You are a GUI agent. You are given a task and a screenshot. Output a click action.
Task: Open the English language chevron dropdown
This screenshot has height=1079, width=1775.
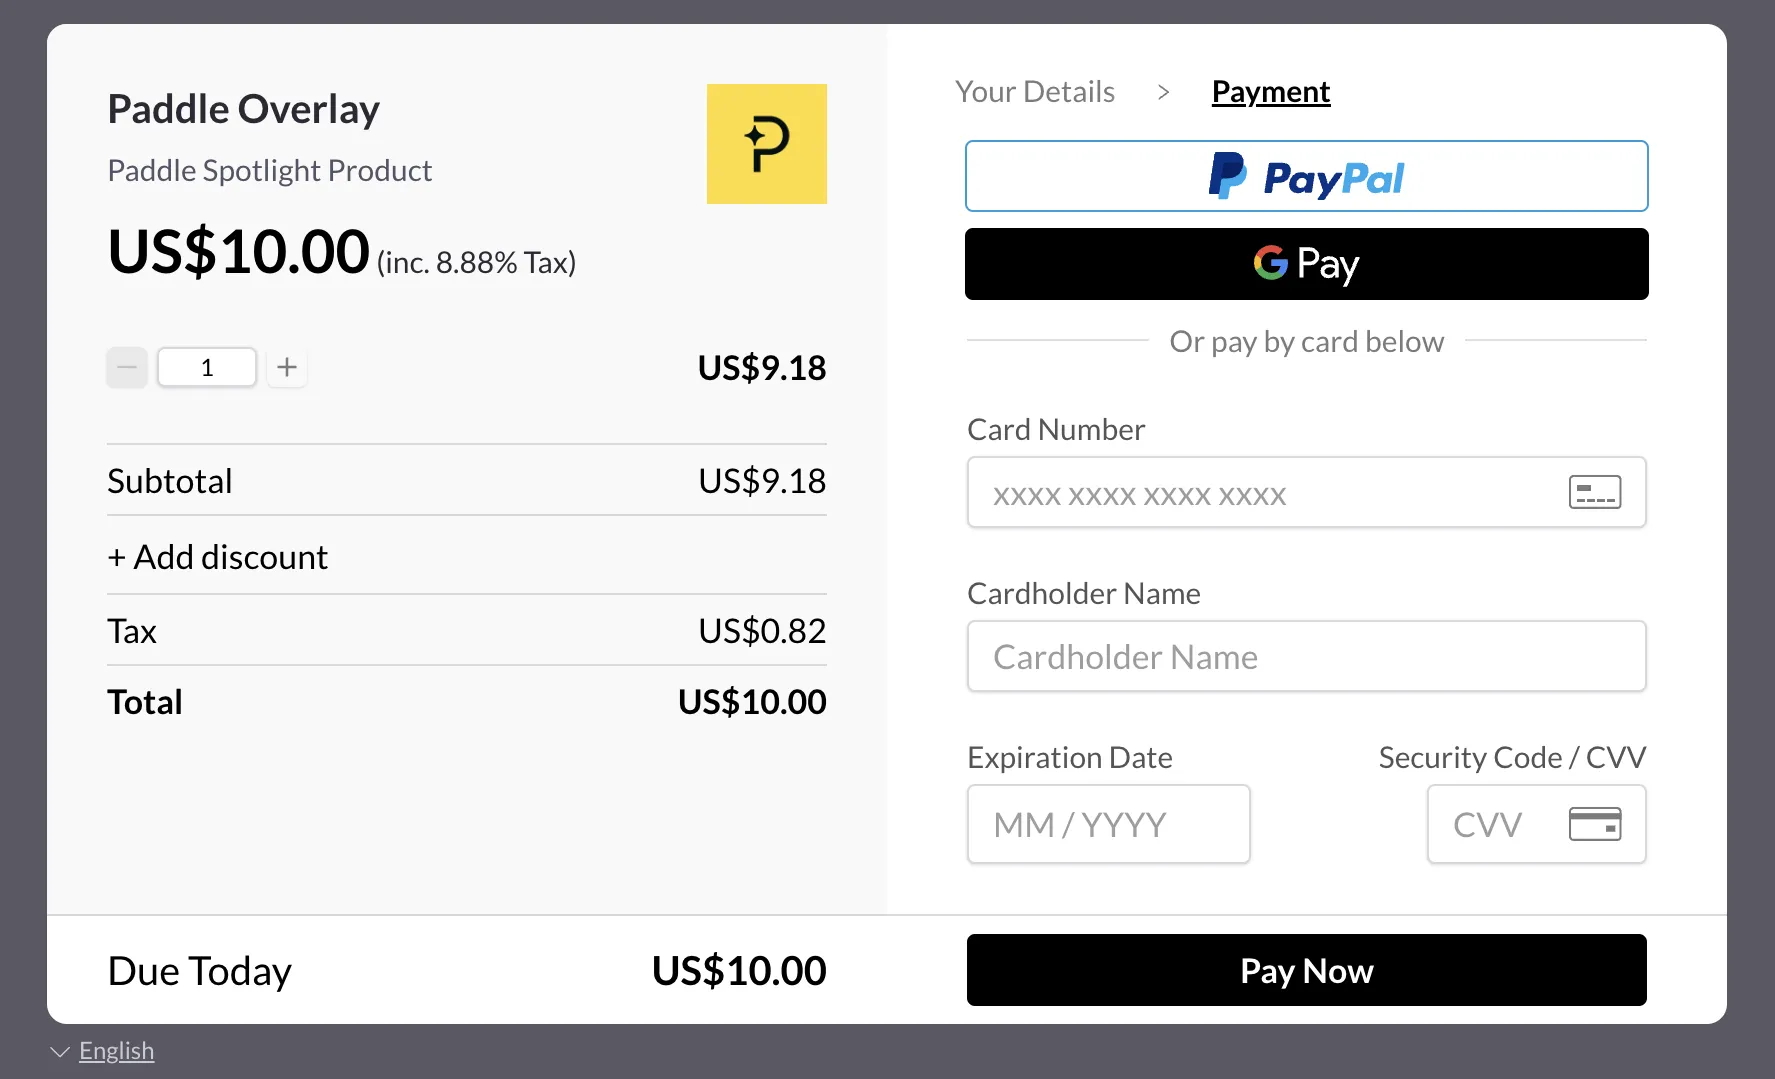(x=59, y=1050)
